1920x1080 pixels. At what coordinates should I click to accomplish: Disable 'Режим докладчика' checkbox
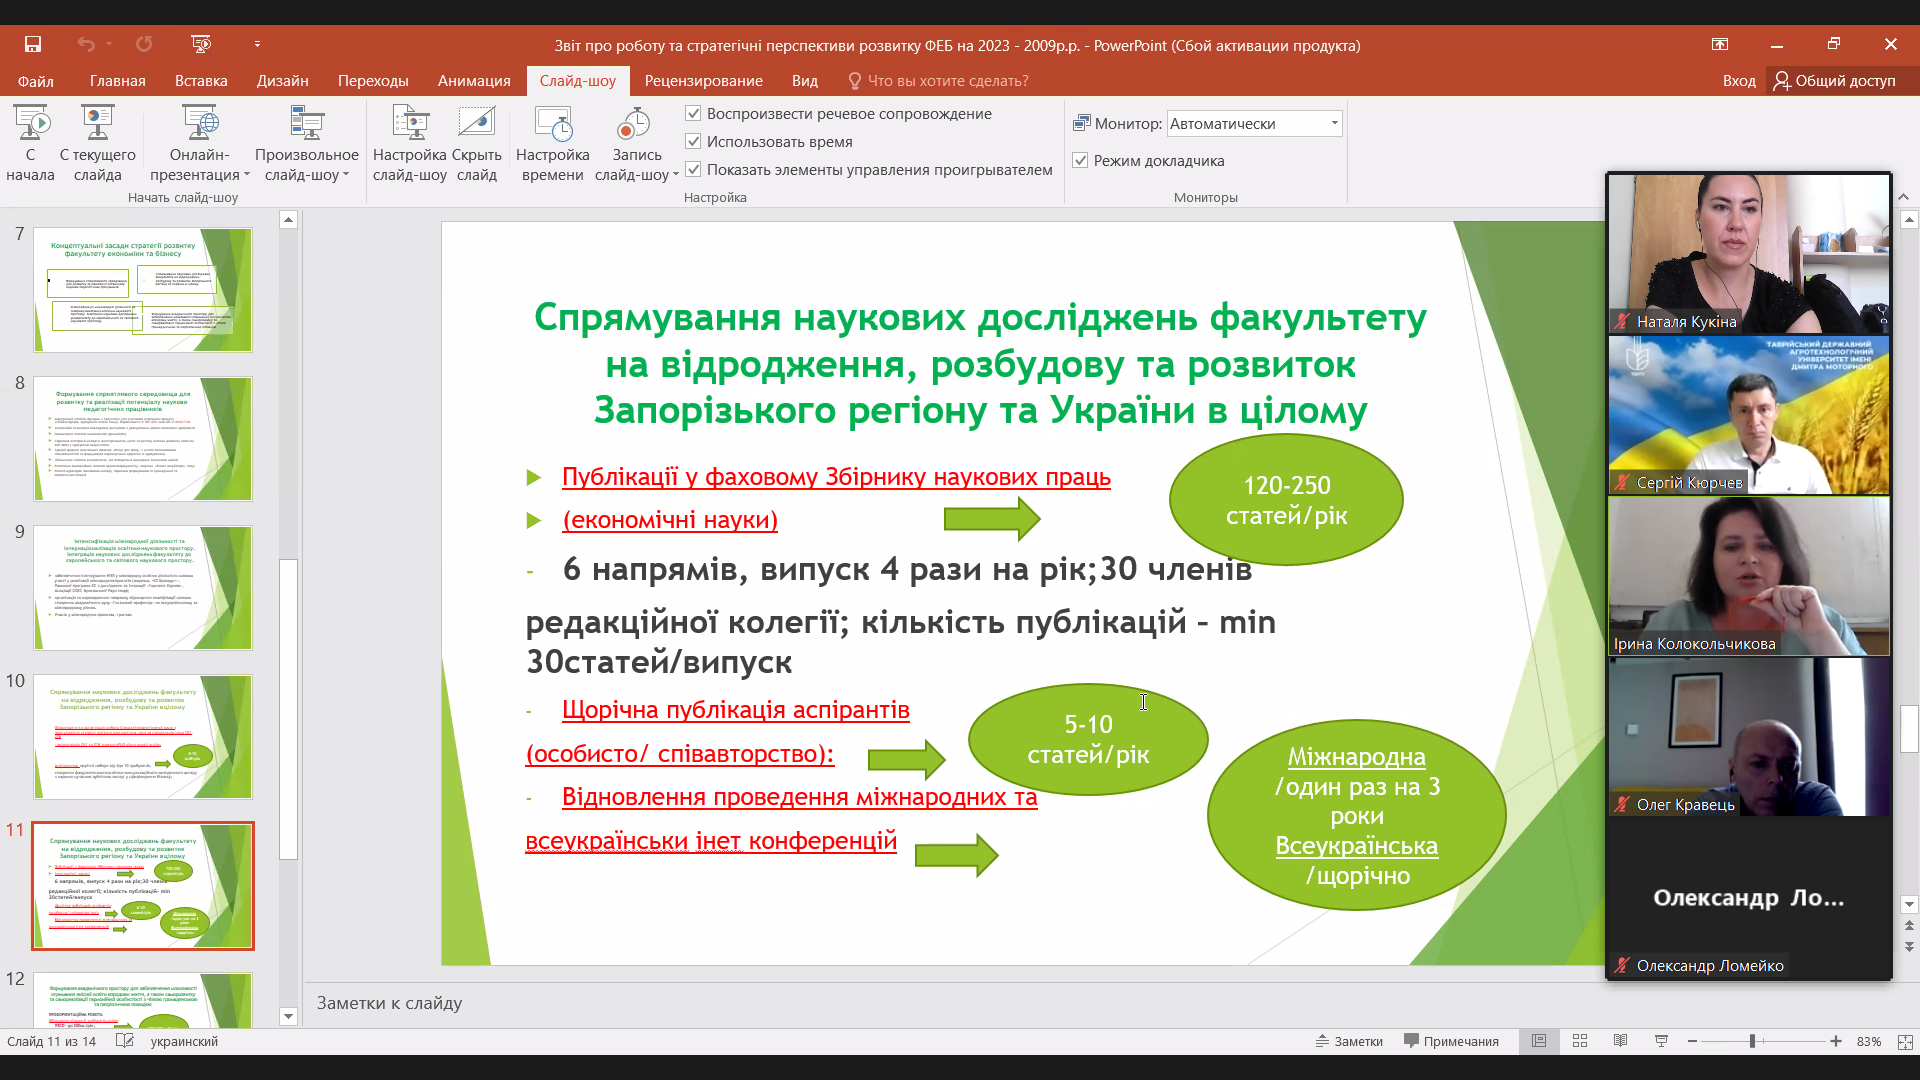[1080, 161]
